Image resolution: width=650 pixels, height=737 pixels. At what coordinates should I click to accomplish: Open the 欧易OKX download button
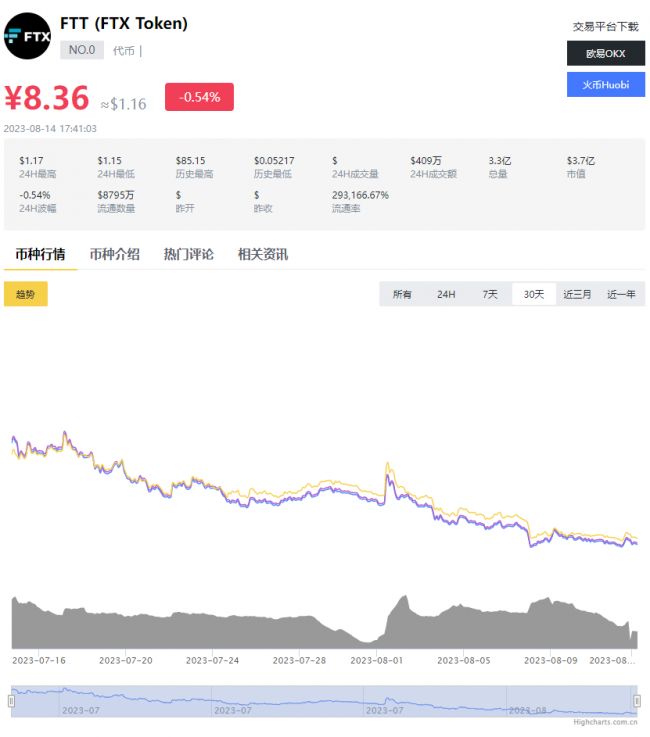(x=605, y=54)
